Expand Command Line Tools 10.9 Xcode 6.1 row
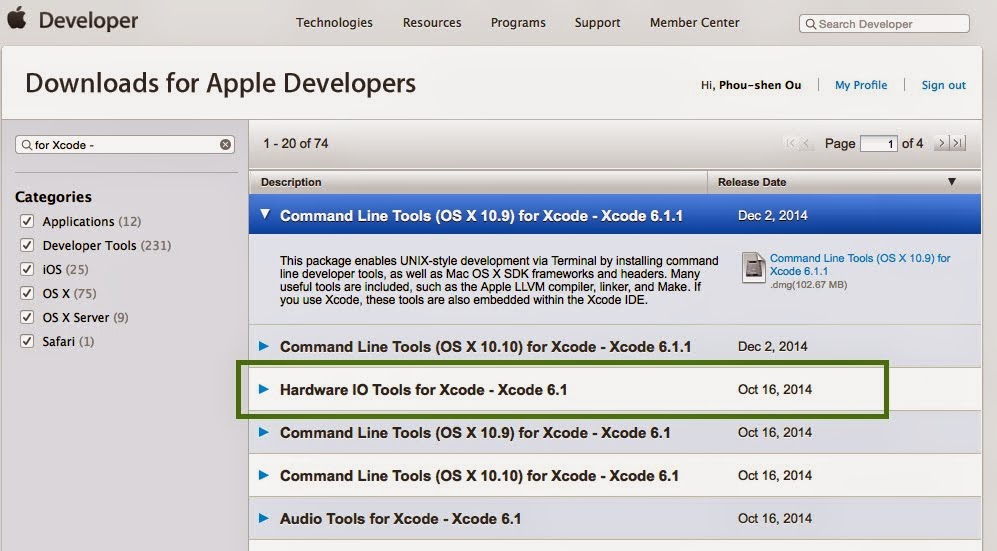This screenshot has width=997, height=551. click(264, 432)
